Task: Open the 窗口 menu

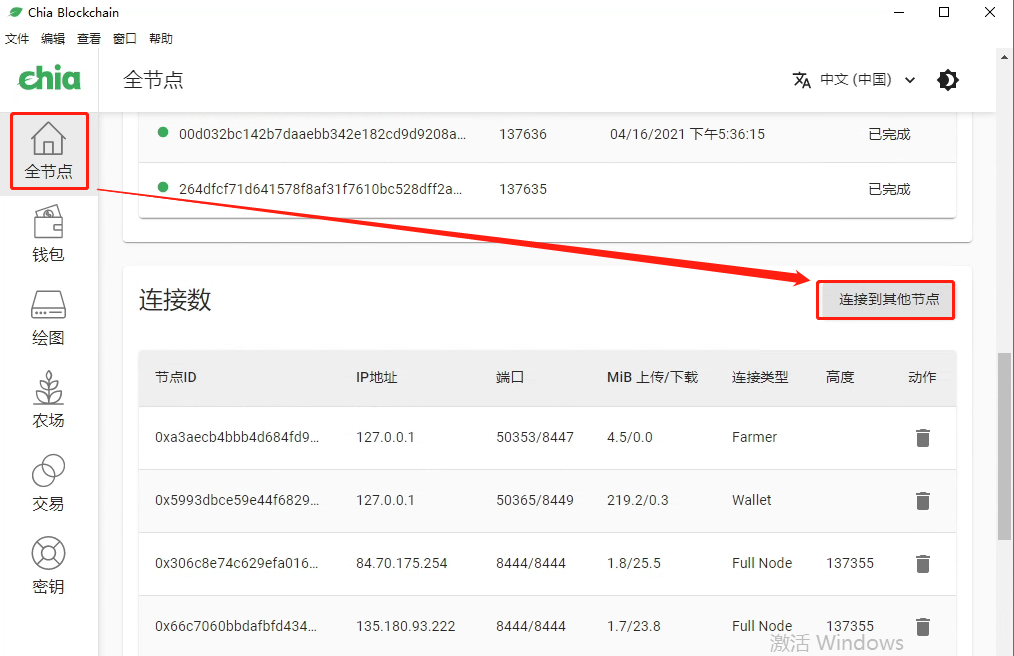Action: point(124,38)
